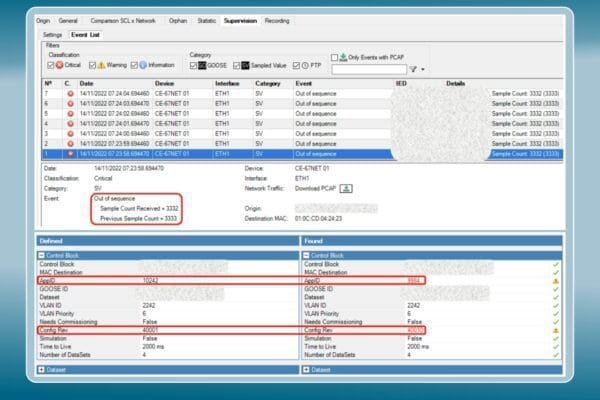Click the blue Information filter icon
Viewport: 600px width, 400px height.
point(143,65)
